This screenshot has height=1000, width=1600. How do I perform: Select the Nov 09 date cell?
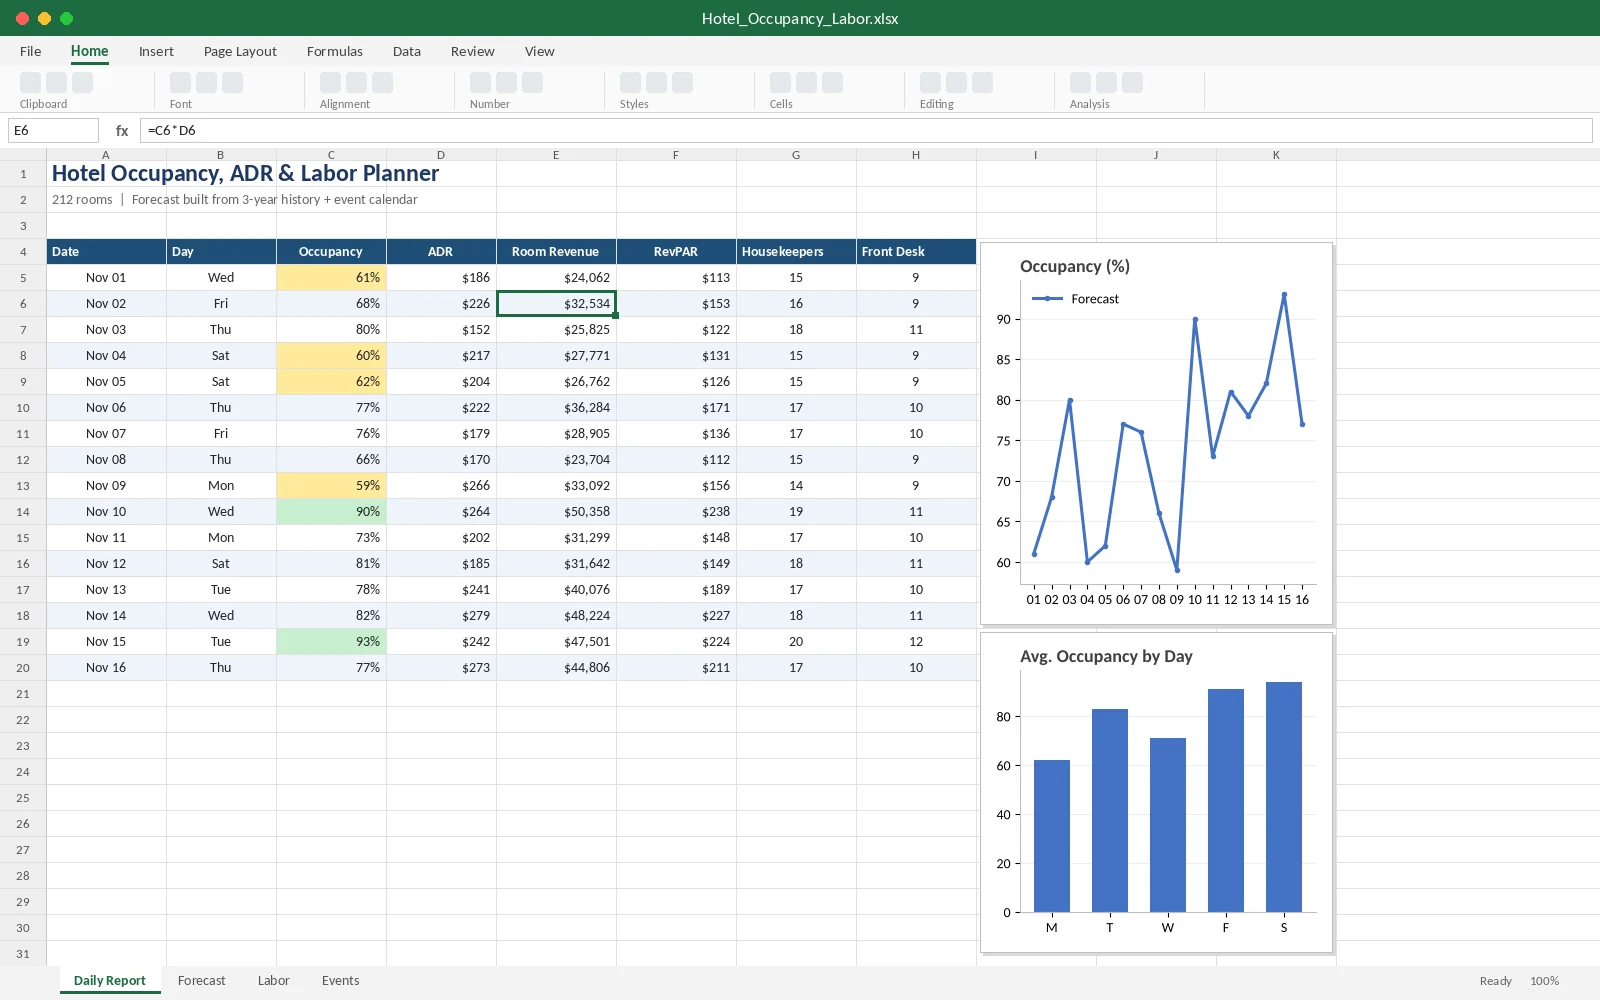pyautogui.click(x=106, y=486)
